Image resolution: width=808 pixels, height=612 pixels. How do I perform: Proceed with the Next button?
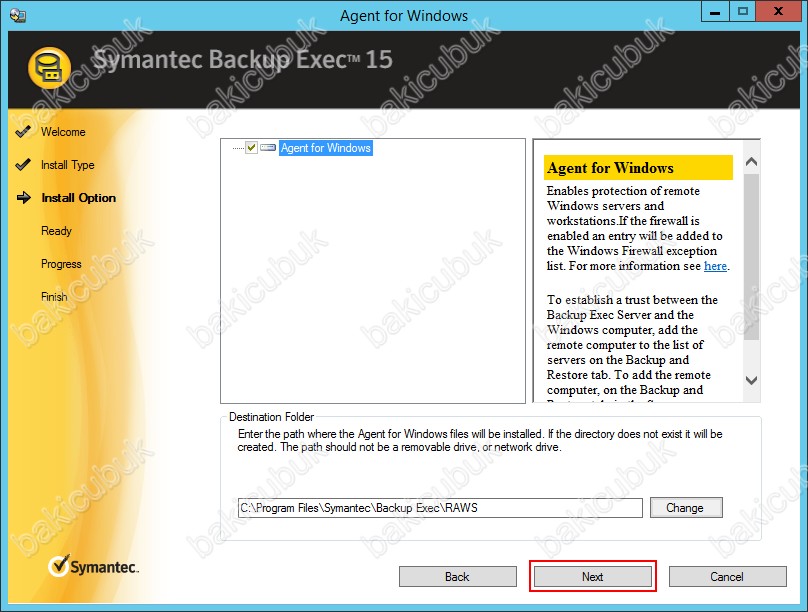tap(593, 576)
